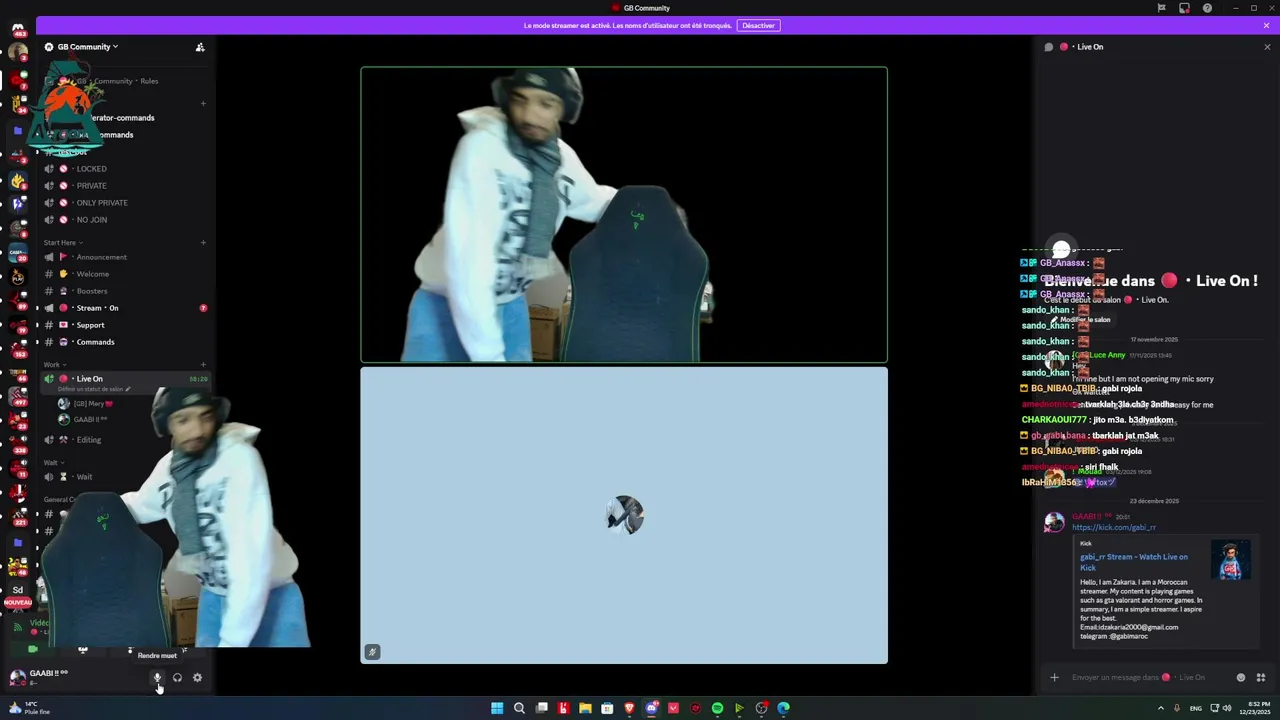Toggle the headphones deafen button
1280x720 pixels.
177,677
